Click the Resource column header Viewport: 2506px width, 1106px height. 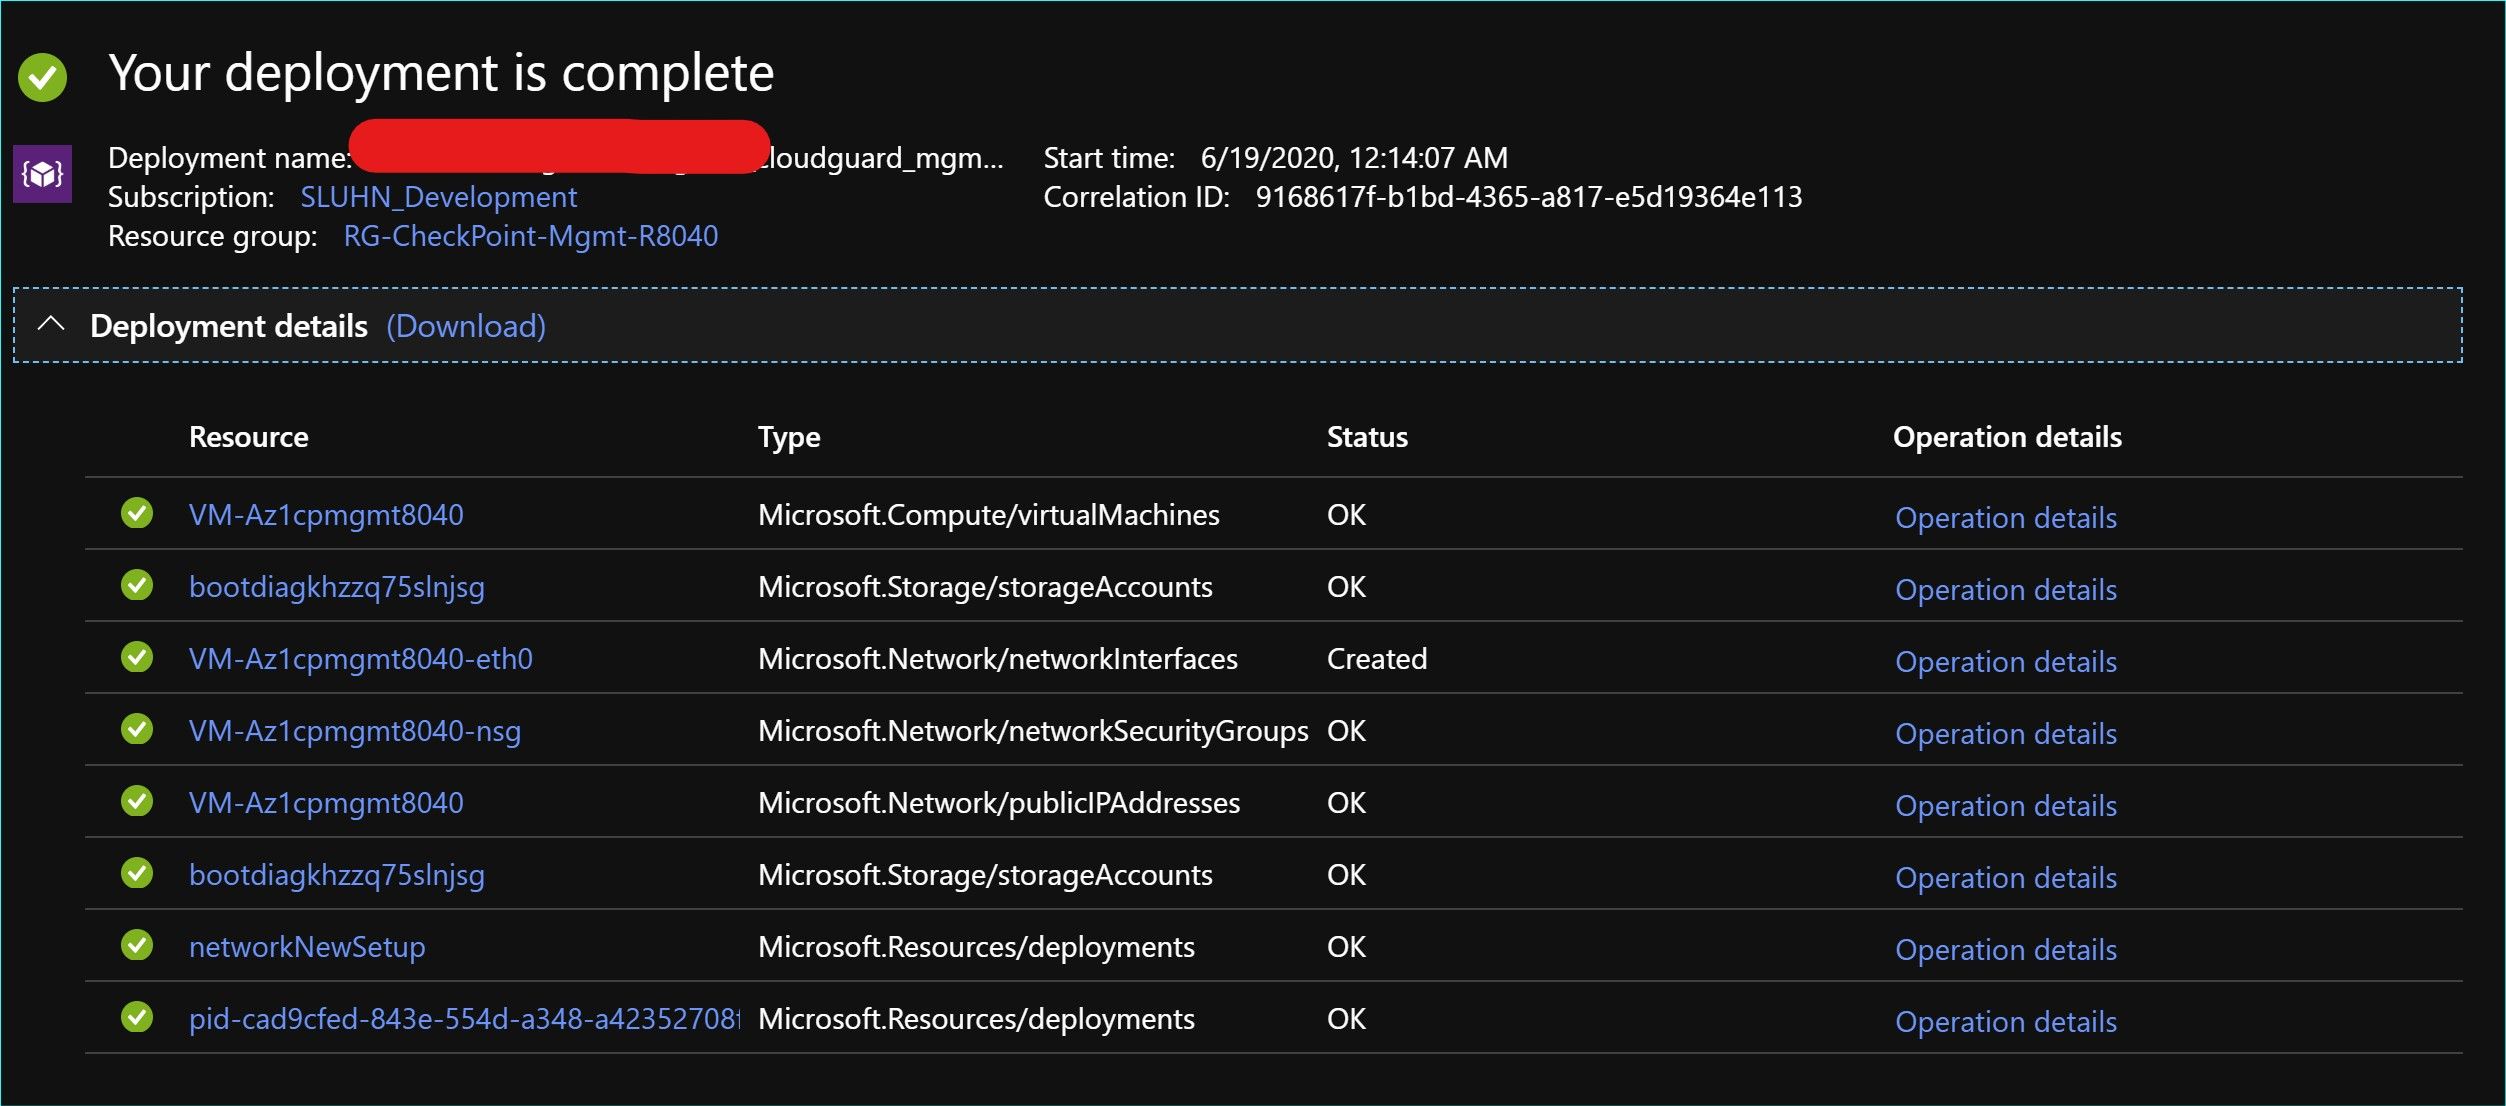pos(249,437)
